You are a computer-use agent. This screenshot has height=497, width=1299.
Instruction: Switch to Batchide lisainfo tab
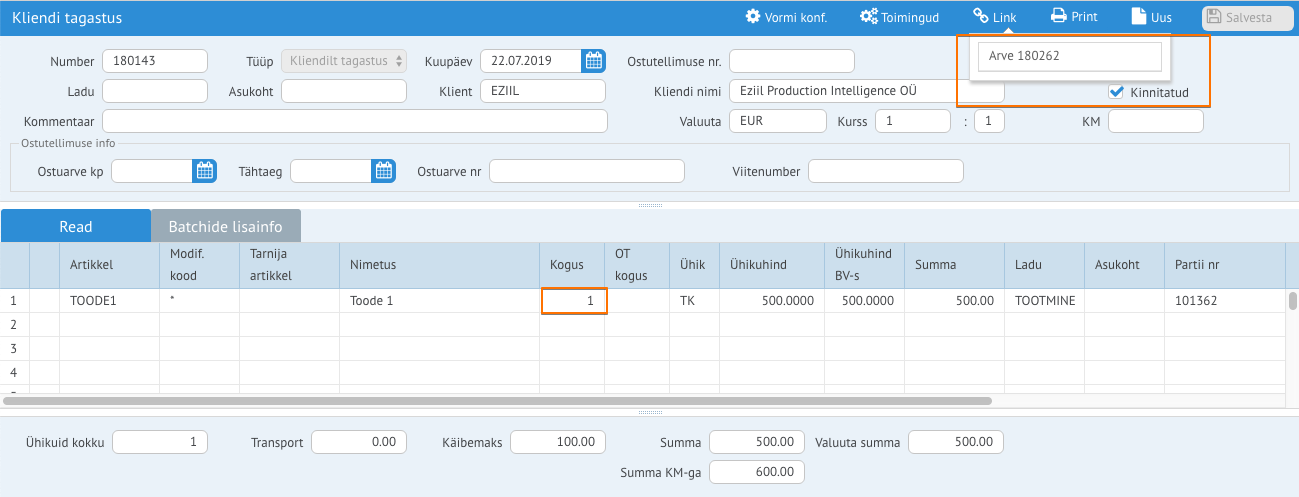(x=224, y=226)
